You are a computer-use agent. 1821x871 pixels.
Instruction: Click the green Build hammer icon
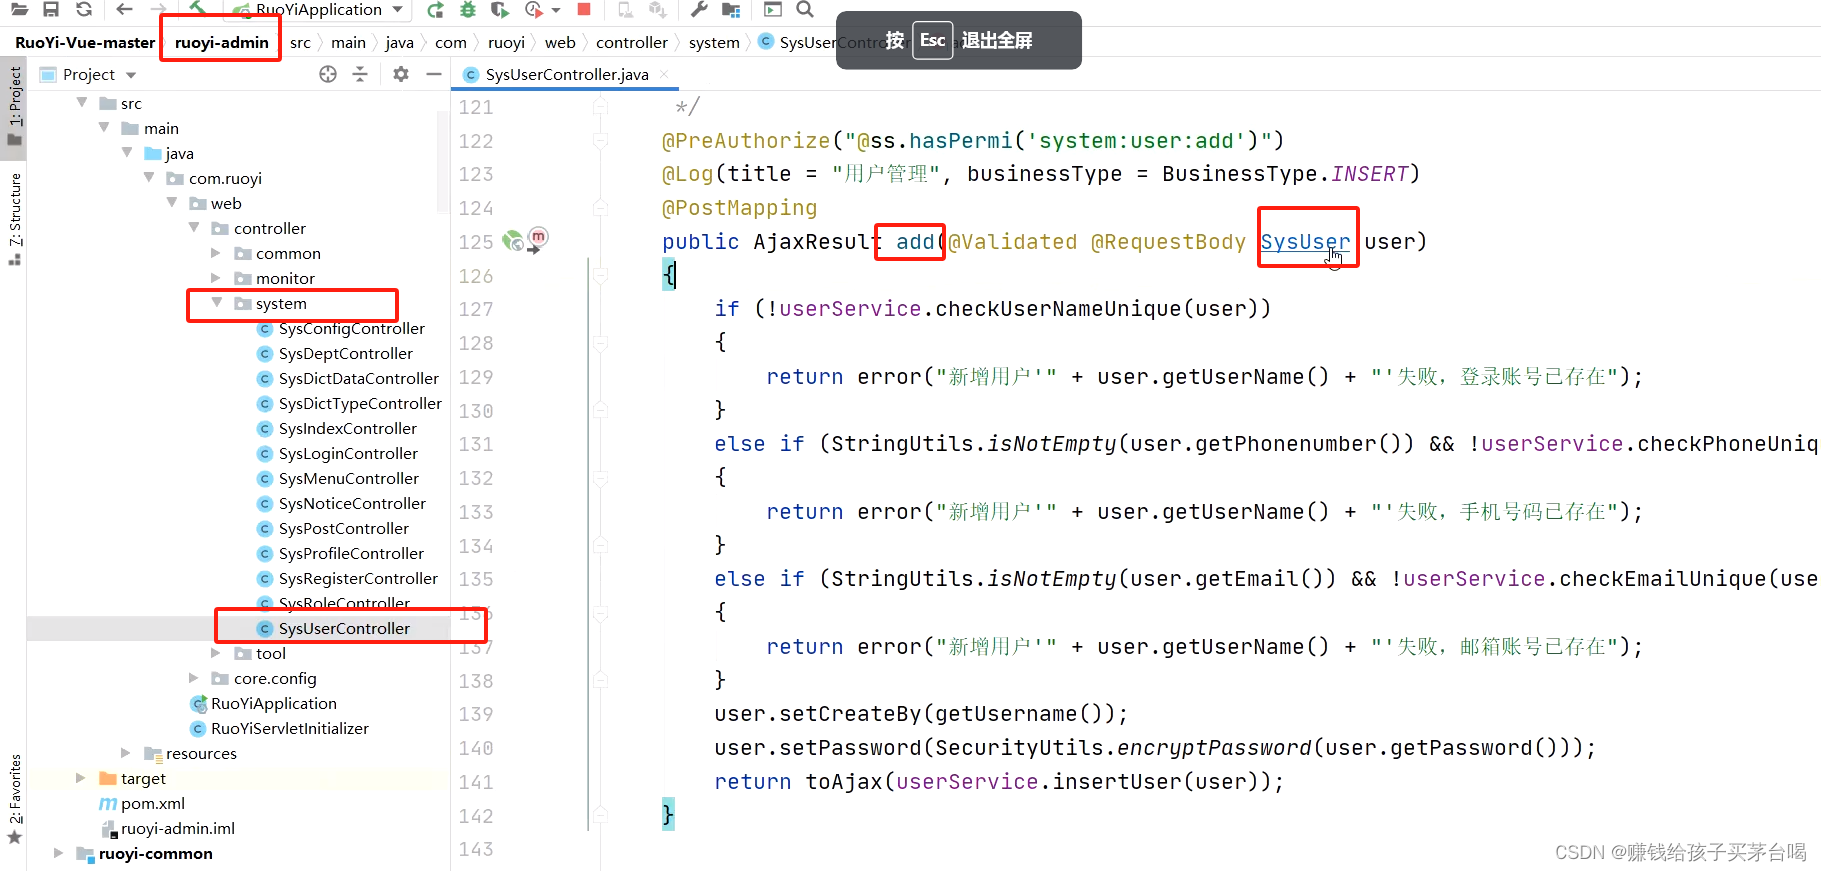(198, 8)
